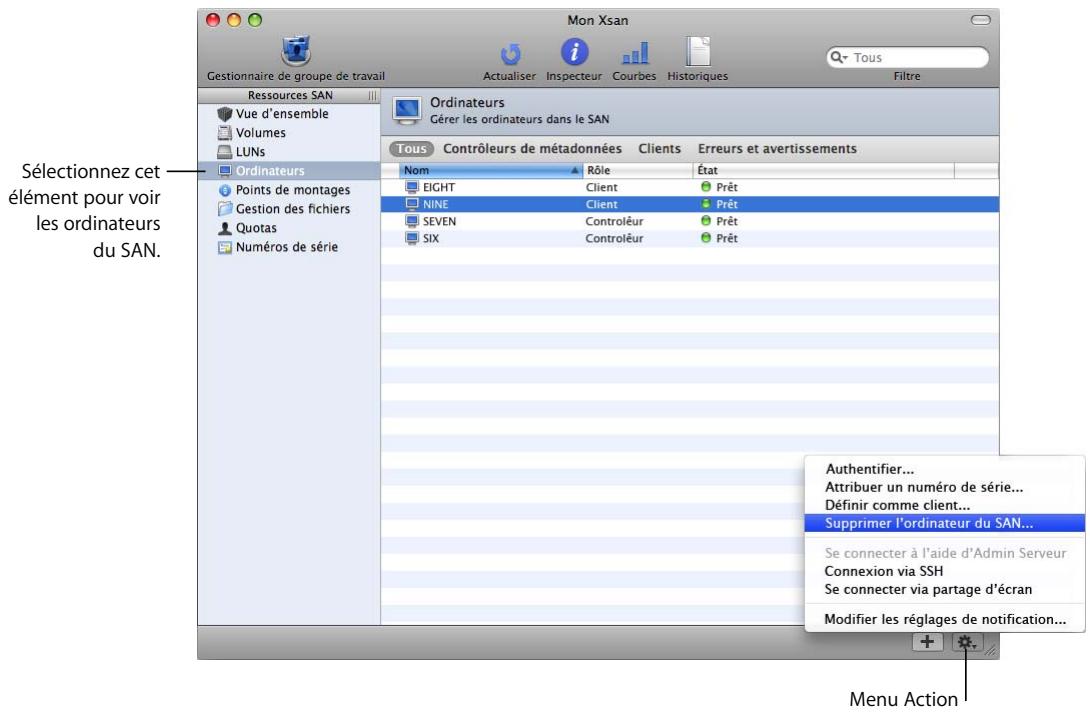Choose Modifier les réglages de notification...
1090x715 pixels.
(945, 619)
